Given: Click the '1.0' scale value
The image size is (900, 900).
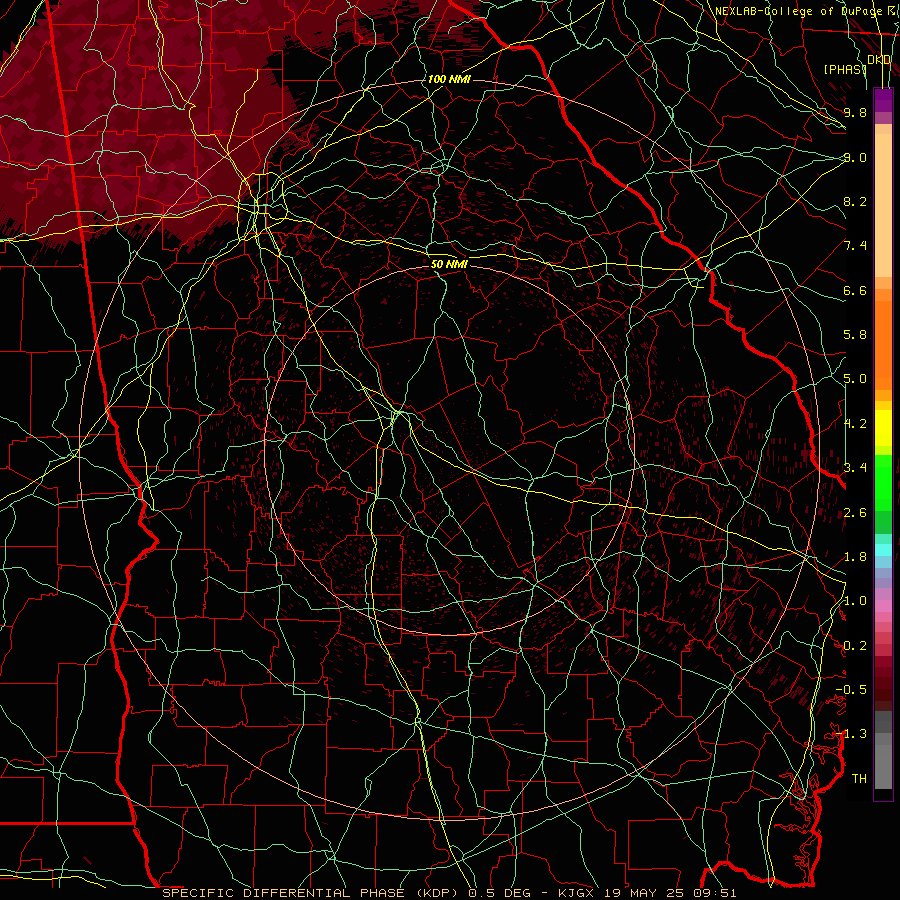Looking at the screenshot, I should pyautogui.click(x=855, y=601).
